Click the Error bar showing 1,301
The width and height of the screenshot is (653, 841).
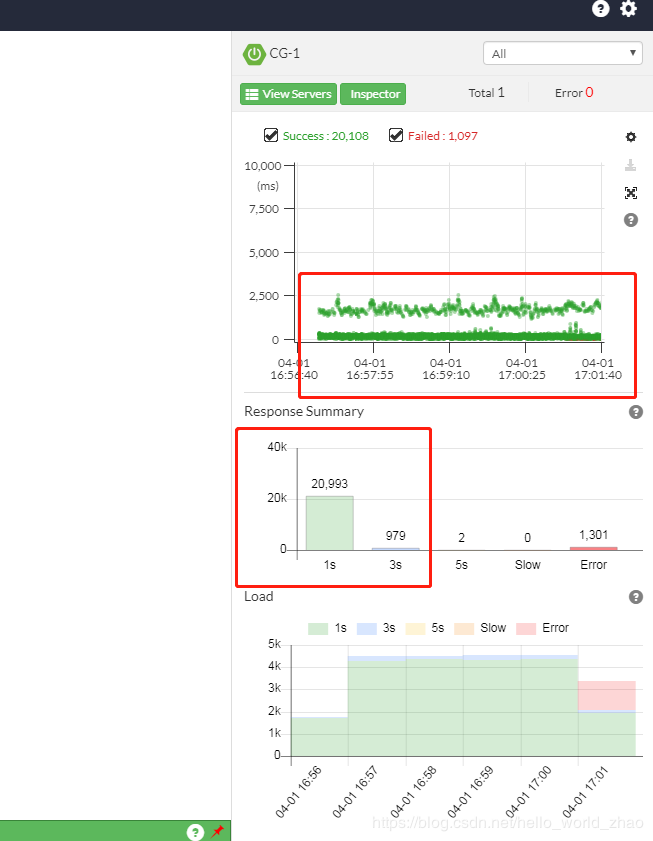pos(593,548)
